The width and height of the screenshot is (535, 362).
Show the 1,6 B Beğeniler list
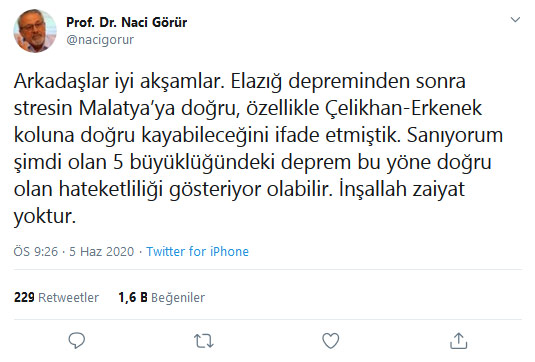pyautogui.click(x=162, y=297)
